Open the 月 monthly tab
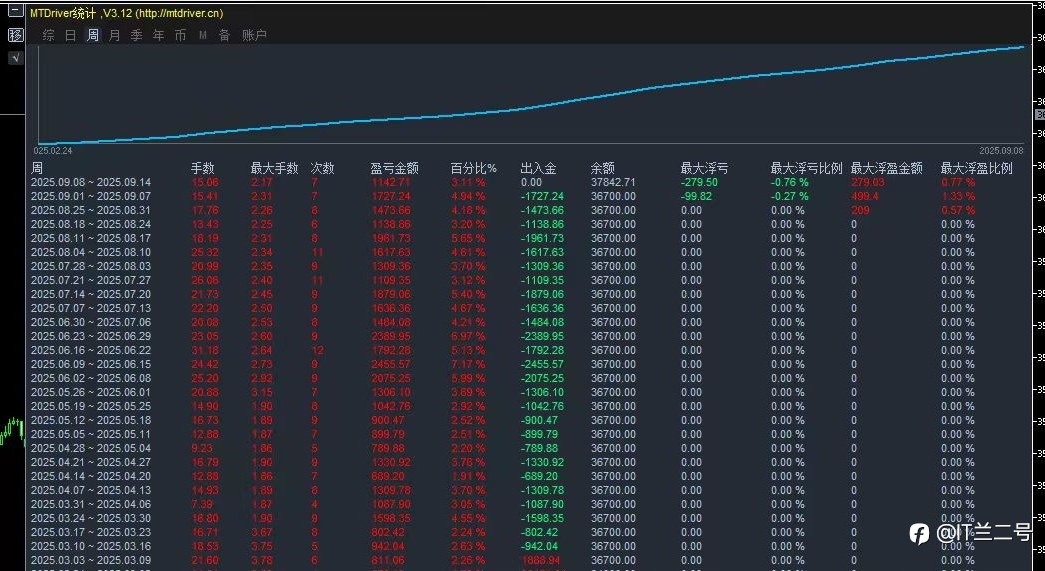Screen dimensions: 1045x571 click(115, 35)
